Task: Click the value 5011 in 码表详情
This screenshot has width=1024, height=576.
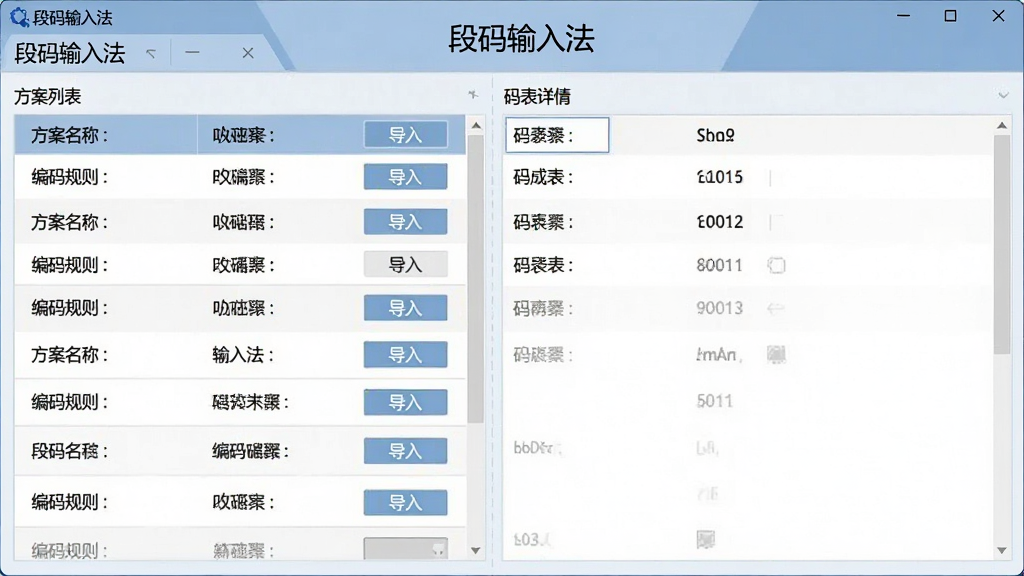Action: [714, 401]
